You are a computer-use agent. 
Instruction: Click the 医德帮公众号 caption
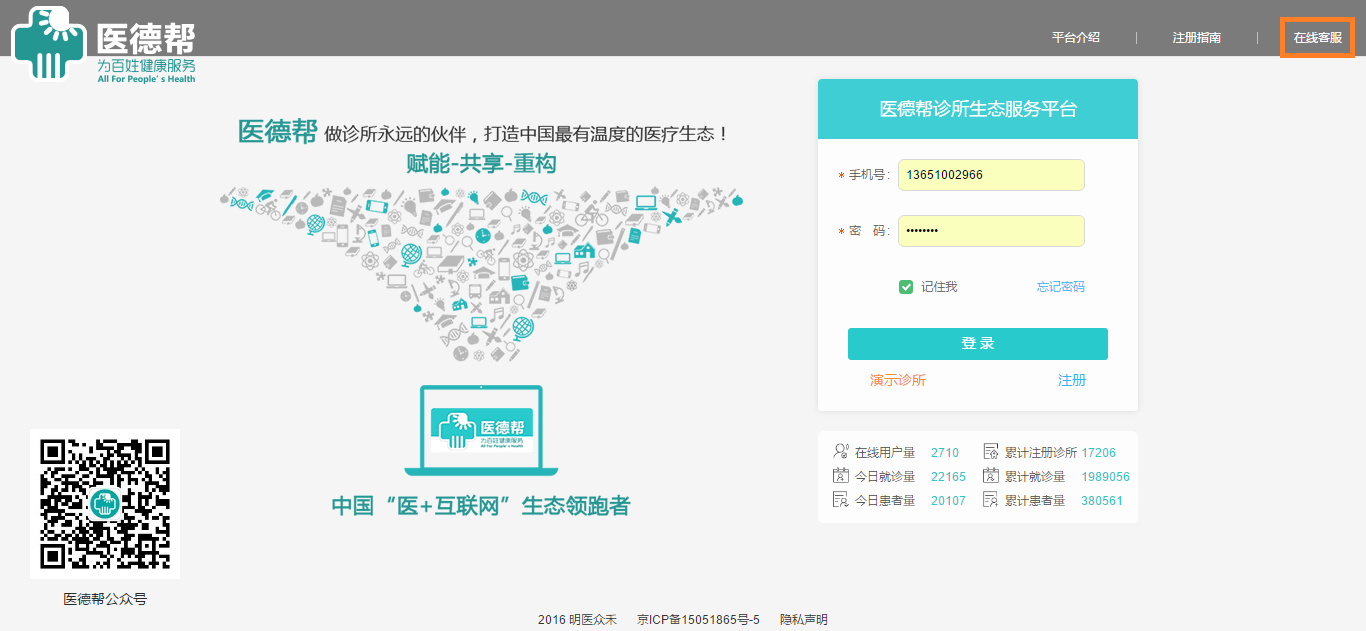(105, 599)
